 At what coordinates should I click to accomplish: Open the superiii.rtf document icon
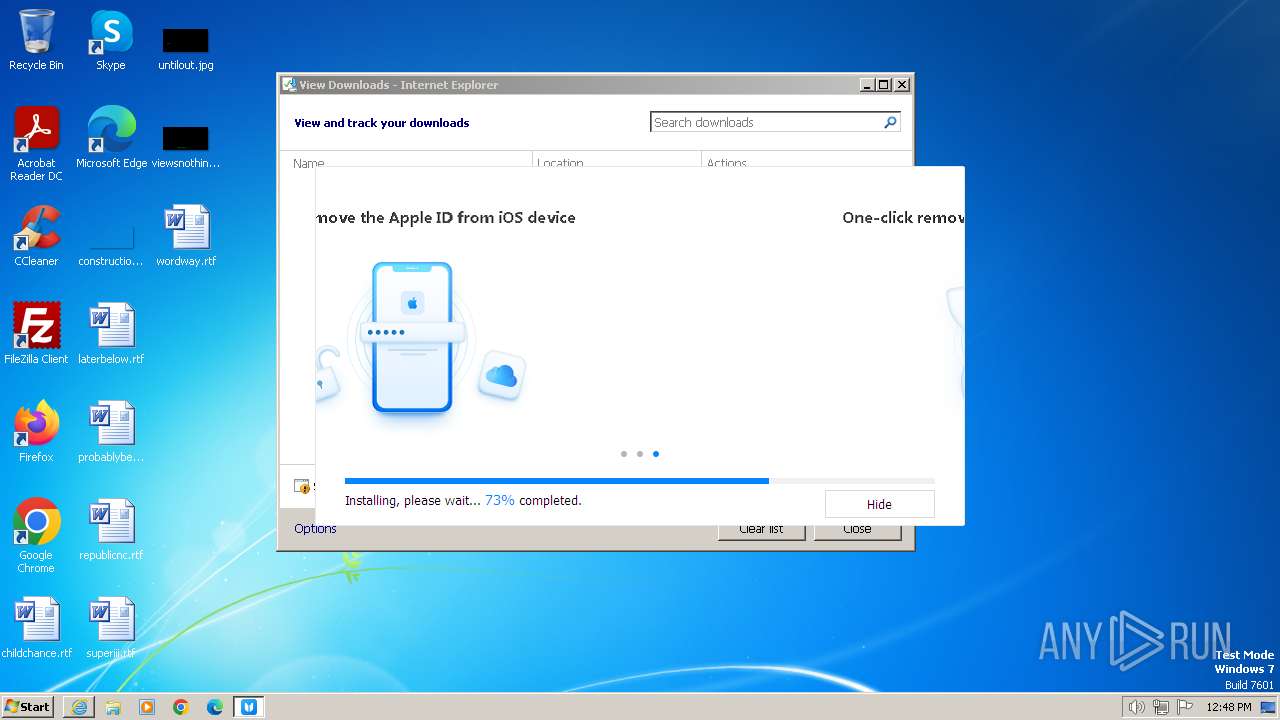click(111, 627)
